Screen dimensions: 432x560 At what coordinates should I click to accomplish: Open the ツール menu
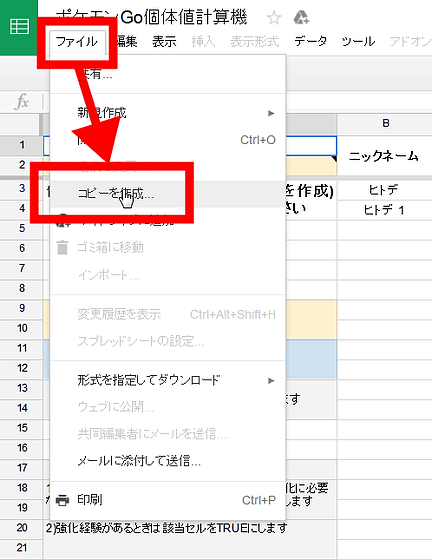[x=358, y=42]
